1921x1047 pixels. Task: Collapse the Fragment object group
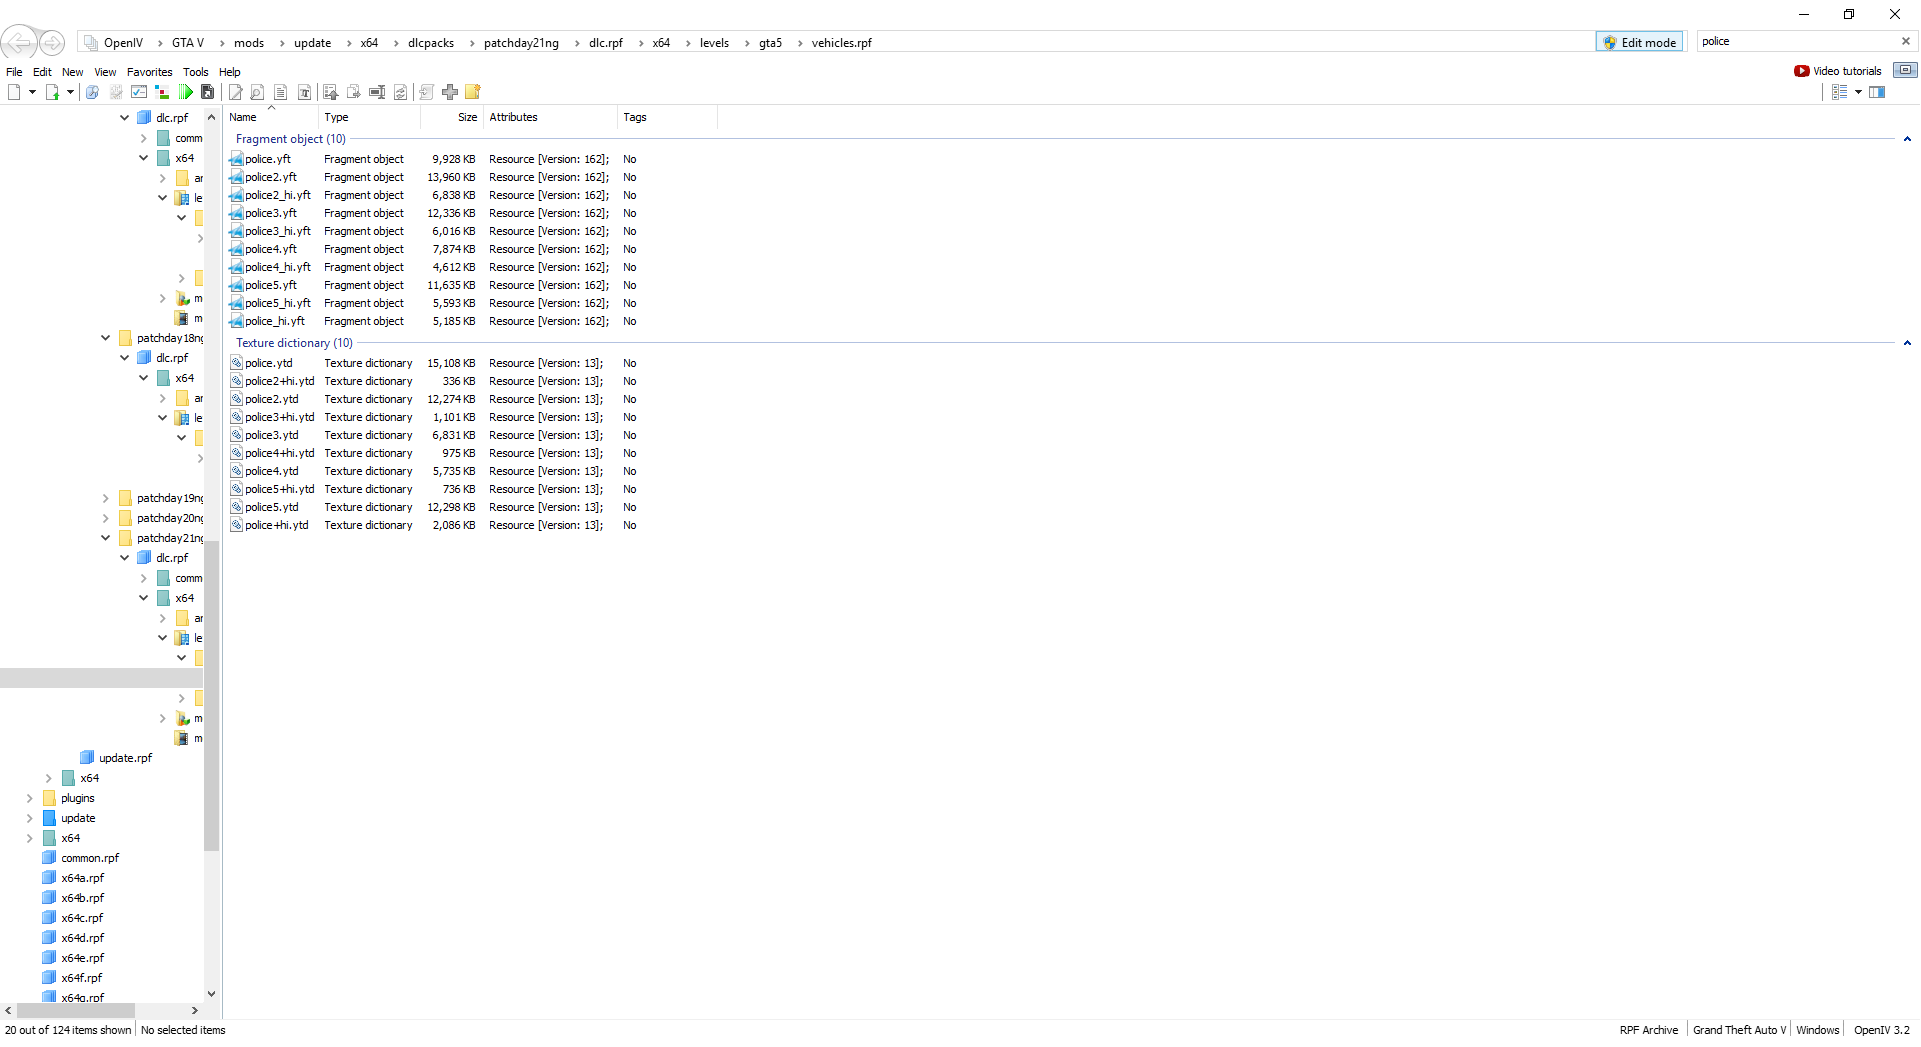(1907, 139)
